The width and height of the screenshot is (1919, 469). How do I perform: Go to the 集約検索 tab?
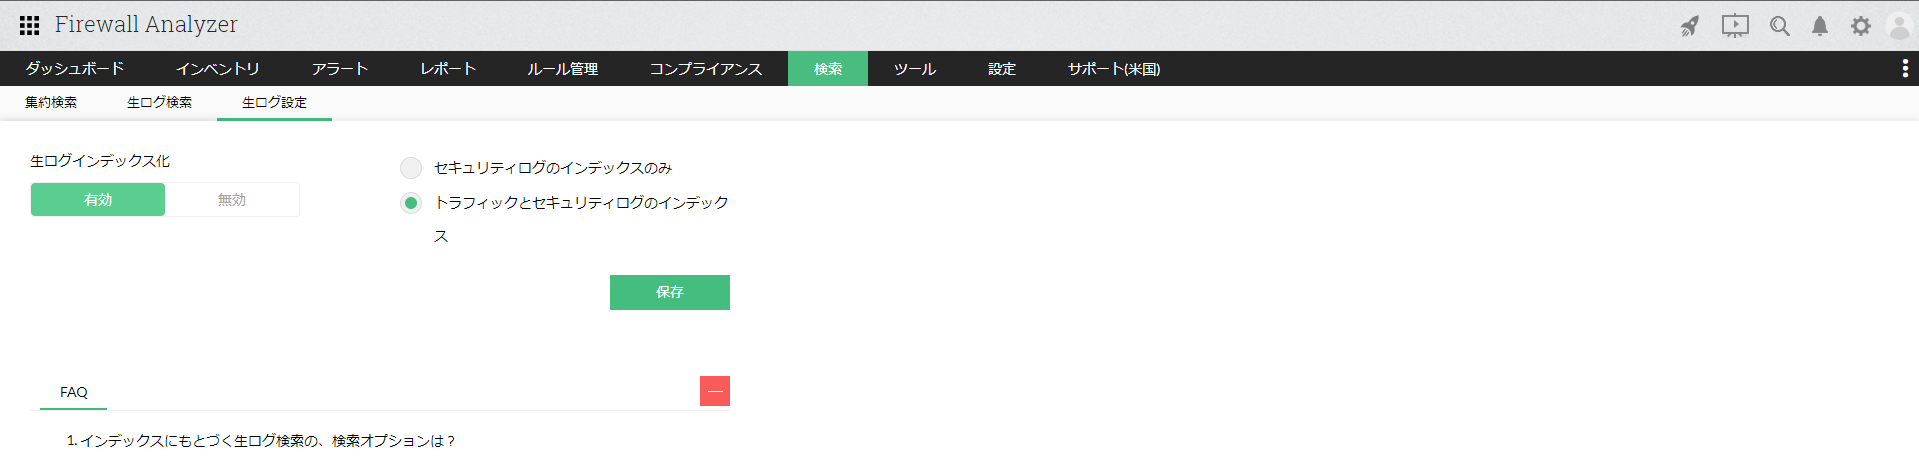(x=51, y=103)
